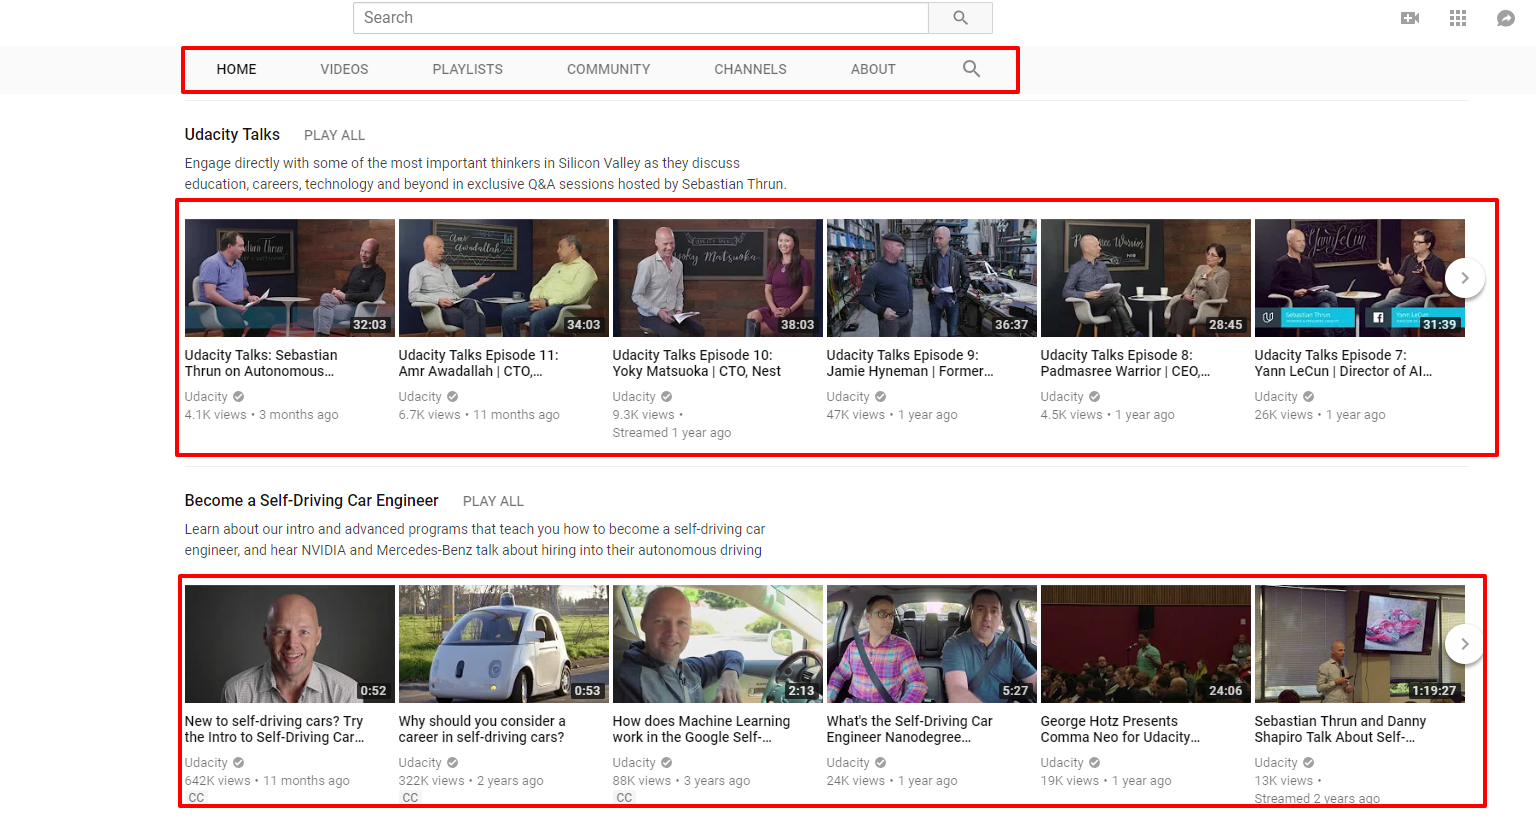Open thumbnail of Episode 11 Amr Awadallah video

[x=504, y=278]
